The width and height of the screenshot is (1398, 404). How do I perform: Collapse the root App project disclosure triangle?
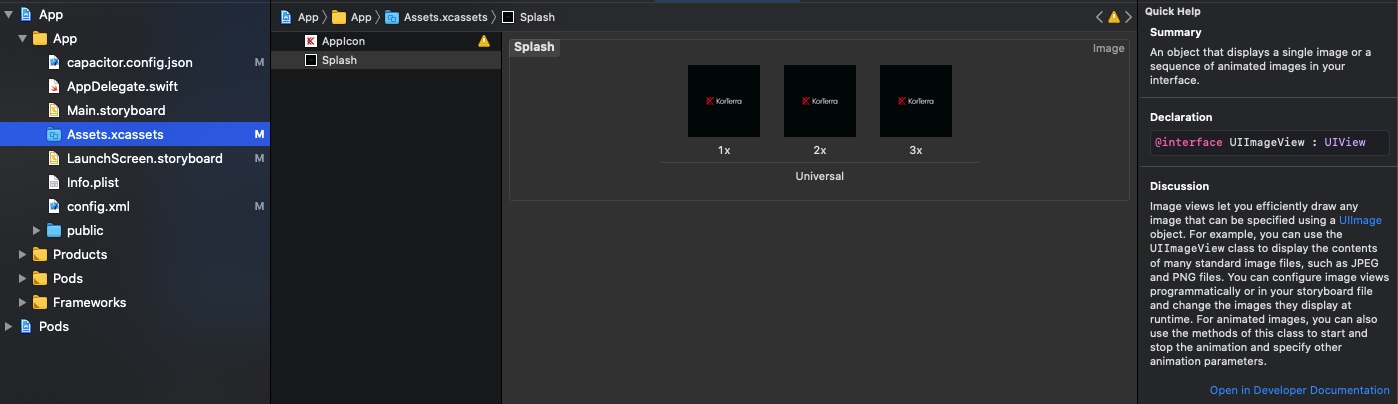(x=9, y=15)
